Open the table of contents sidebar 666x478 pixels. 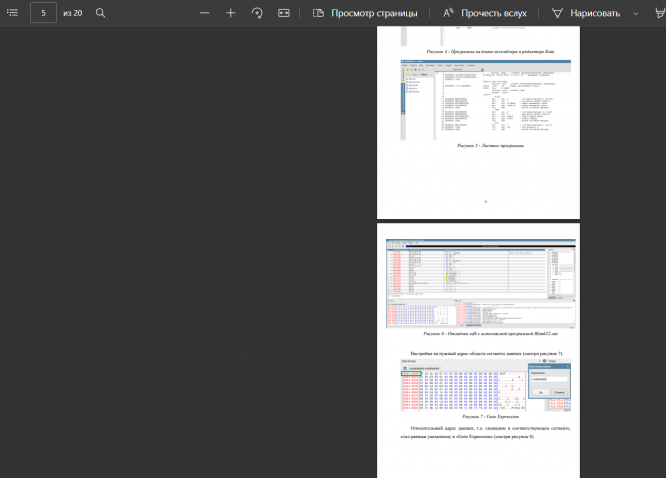tap(13, 13)
